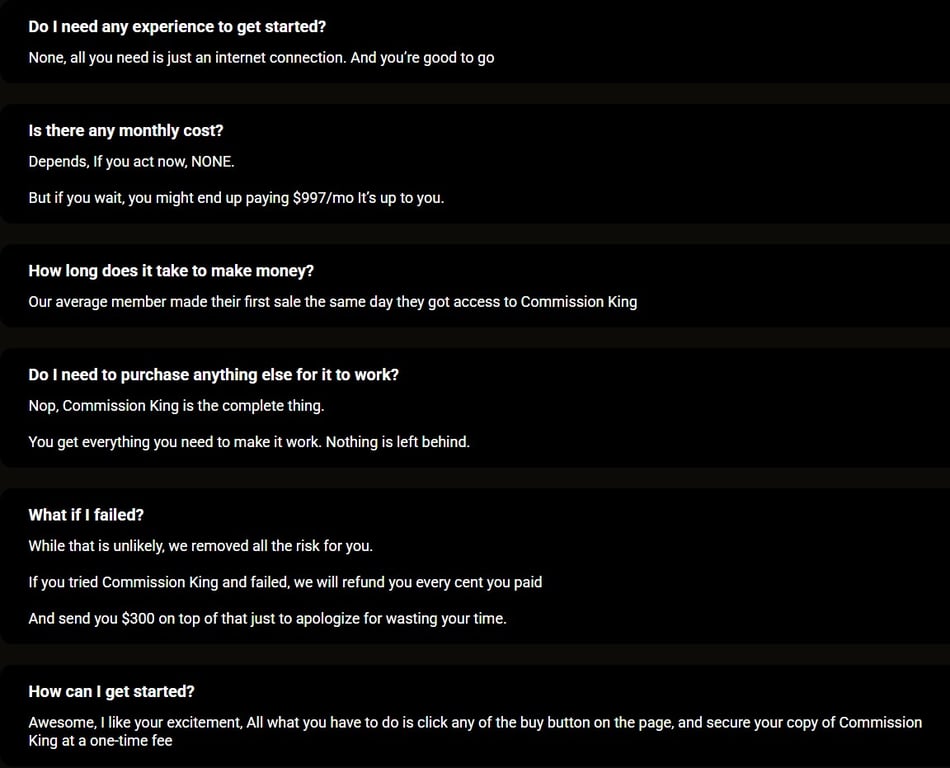The width and height of the screenshot is (950, 768).
Task: Click the internet connection answer text
Action: point(261,58)
